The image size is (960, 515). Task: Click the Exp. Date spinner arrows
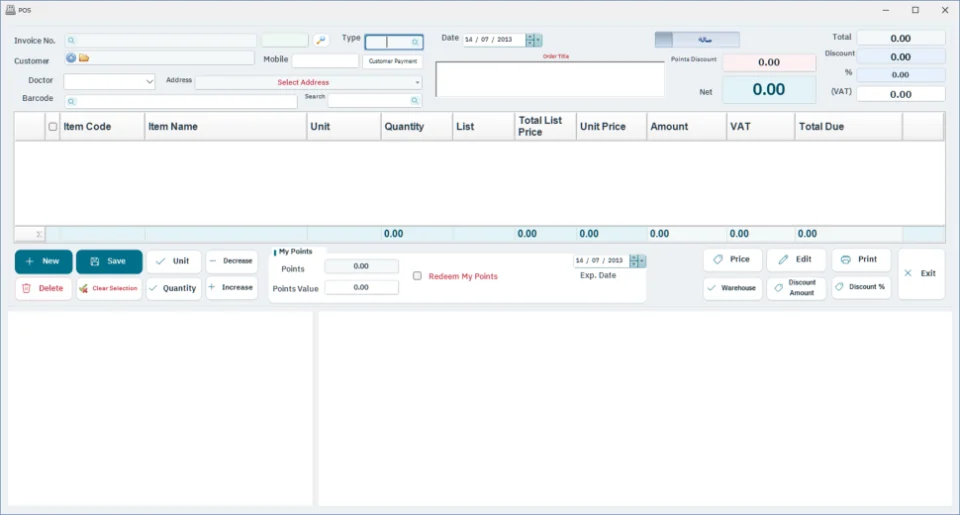634,261
